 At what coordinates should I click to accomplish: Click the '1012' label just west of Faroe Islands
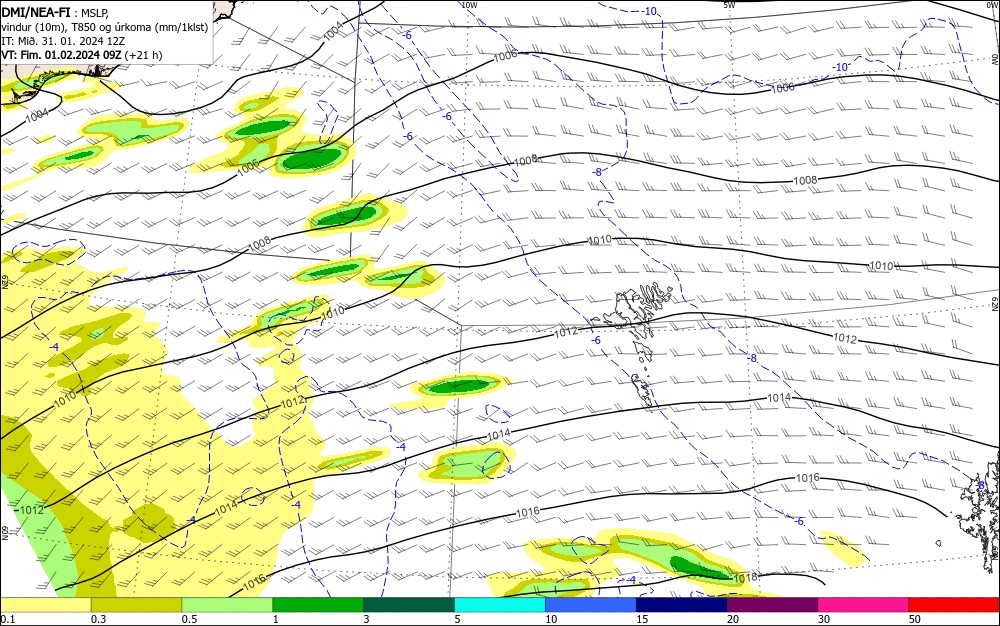click(566, 331)
